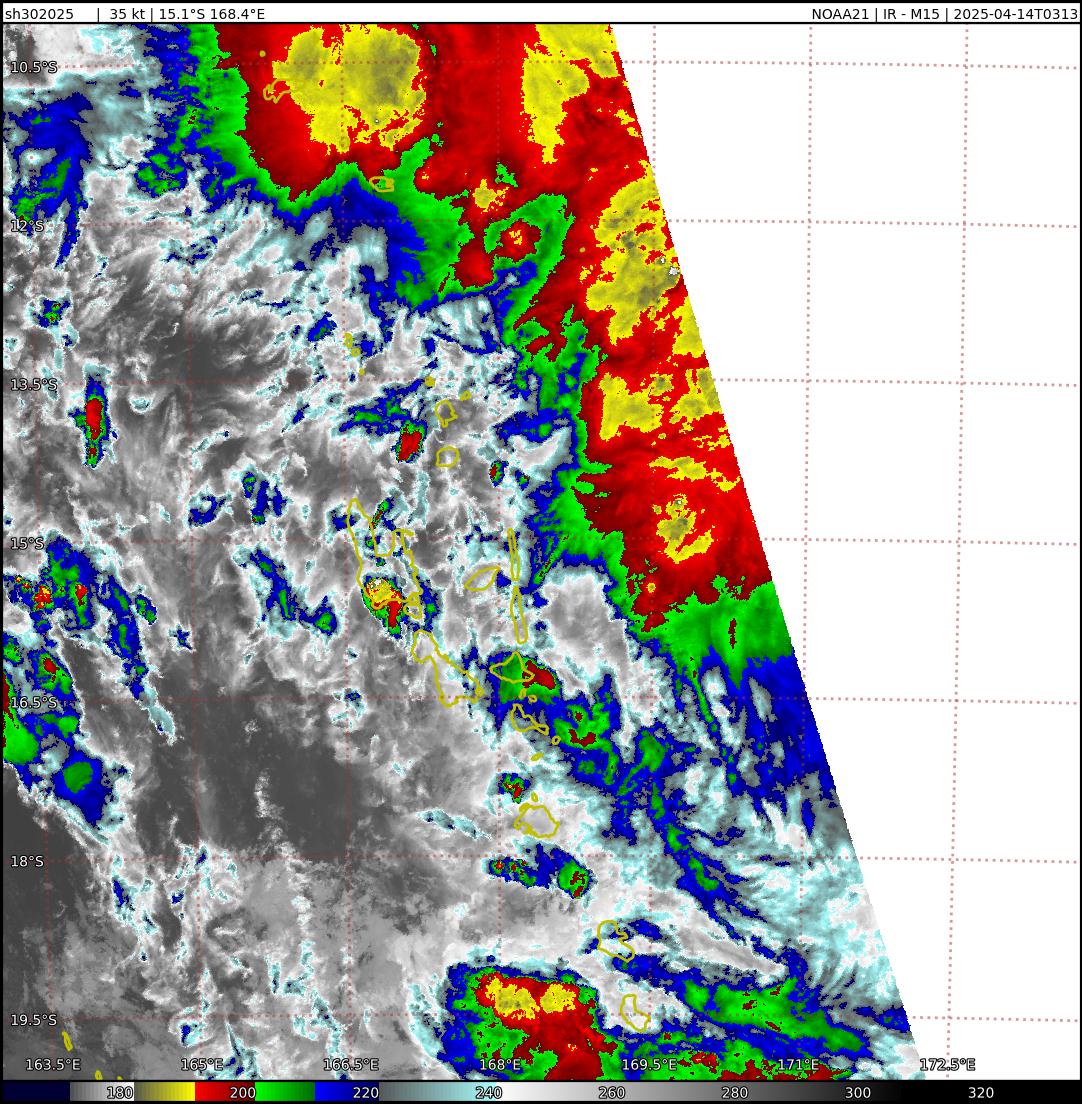Screen dimensions: 1082x1104
Task: Click the 166.5°E longitude label
Action: [x=351, y=1064]
